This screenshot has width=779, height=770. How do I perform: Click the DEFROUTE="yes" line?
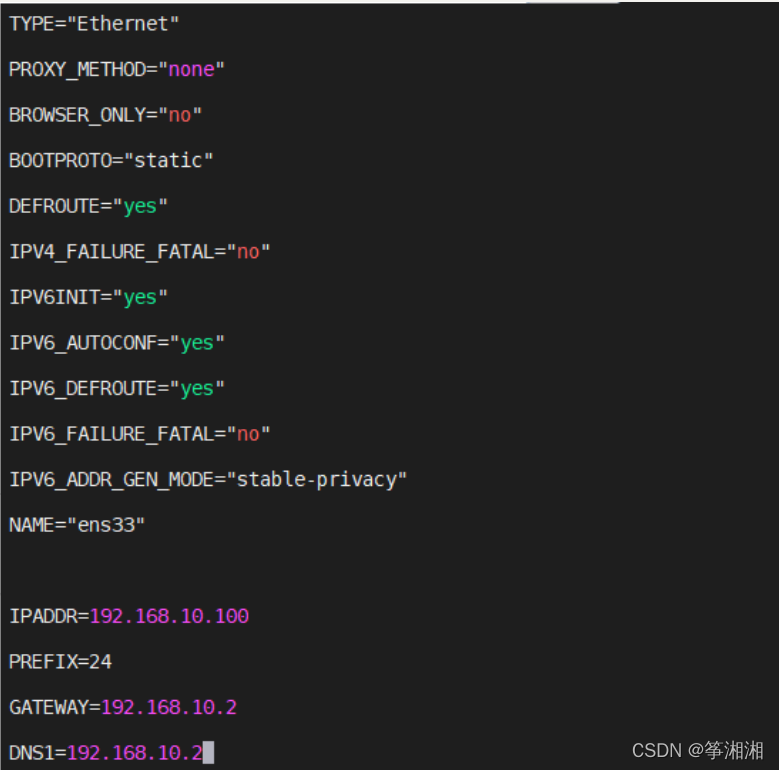click(x=88, y=206)
